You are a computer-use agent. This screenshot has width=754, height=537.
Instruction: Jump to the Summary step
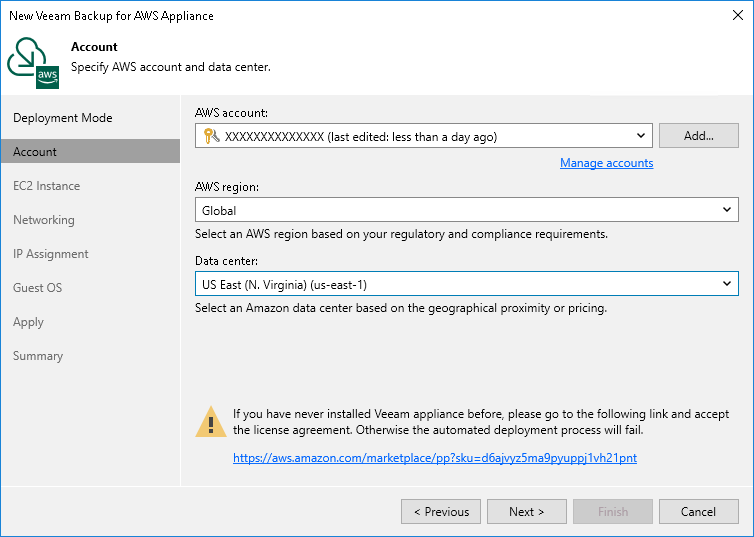(38, 356)
